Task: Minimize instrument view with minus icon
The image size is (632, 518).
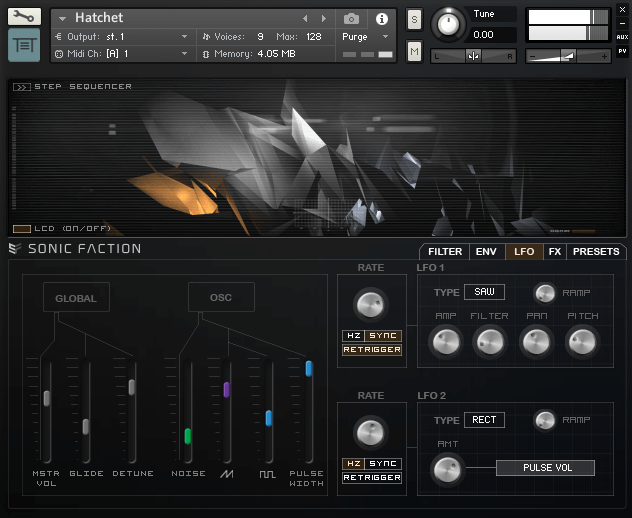Action: [x=622, y=23]
